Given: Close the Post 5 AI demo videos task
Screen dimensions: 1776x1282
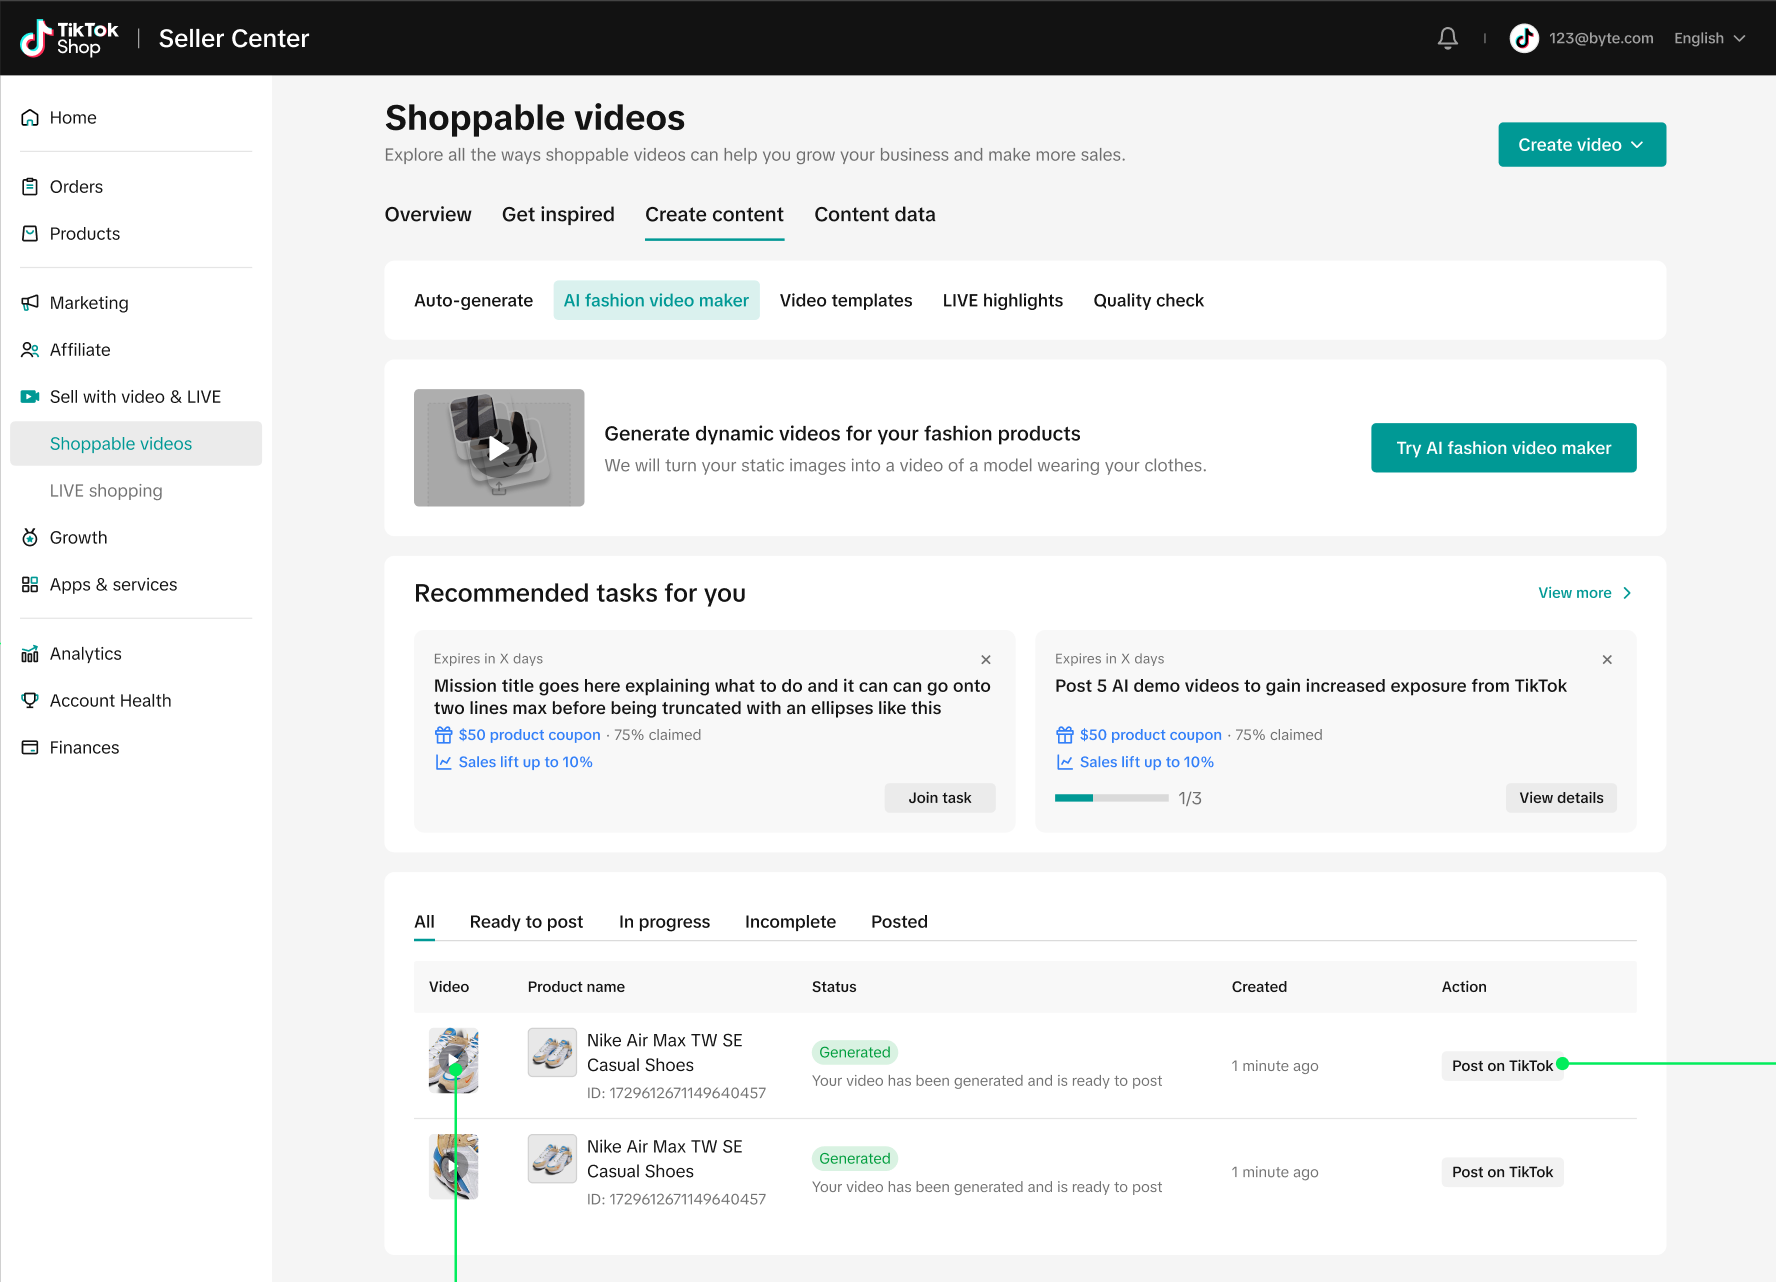Looking at the screenshot, I should (1606, 660).
